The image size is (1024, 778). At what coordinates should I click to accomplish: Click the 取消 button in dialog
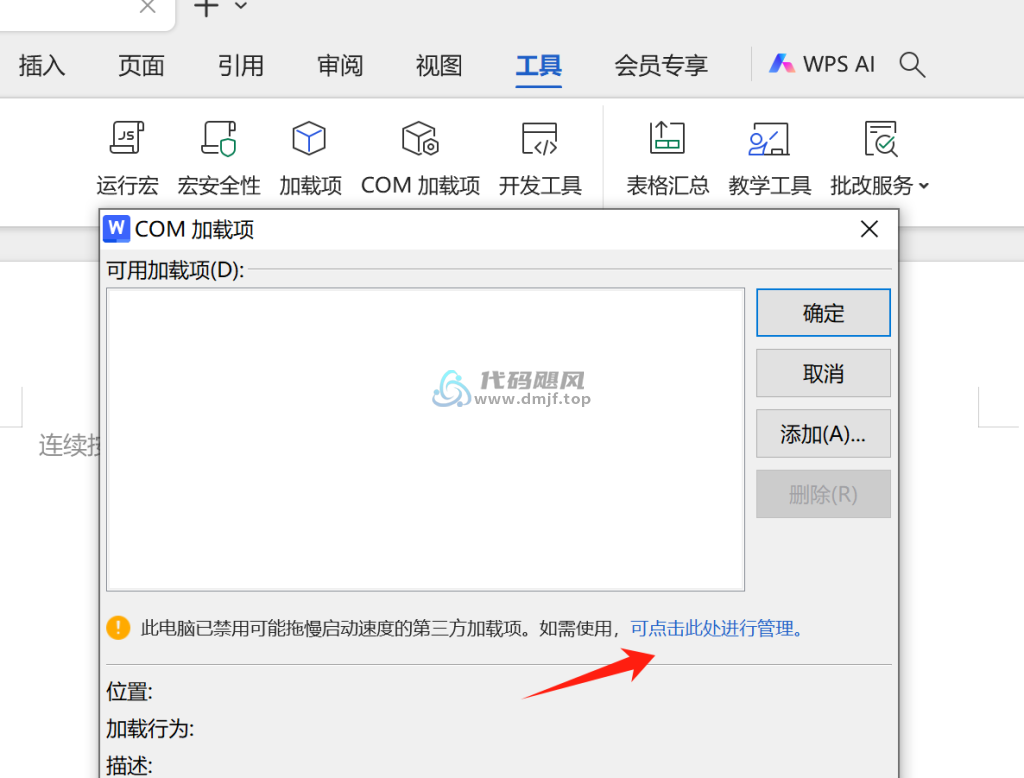click(x=823, y=373)
